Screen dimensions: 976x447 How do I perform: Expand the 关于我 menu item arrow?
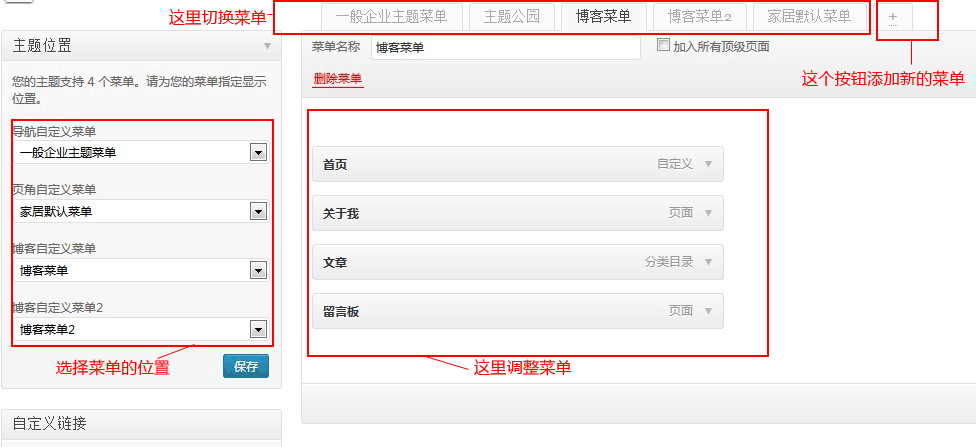pos(708,213)
